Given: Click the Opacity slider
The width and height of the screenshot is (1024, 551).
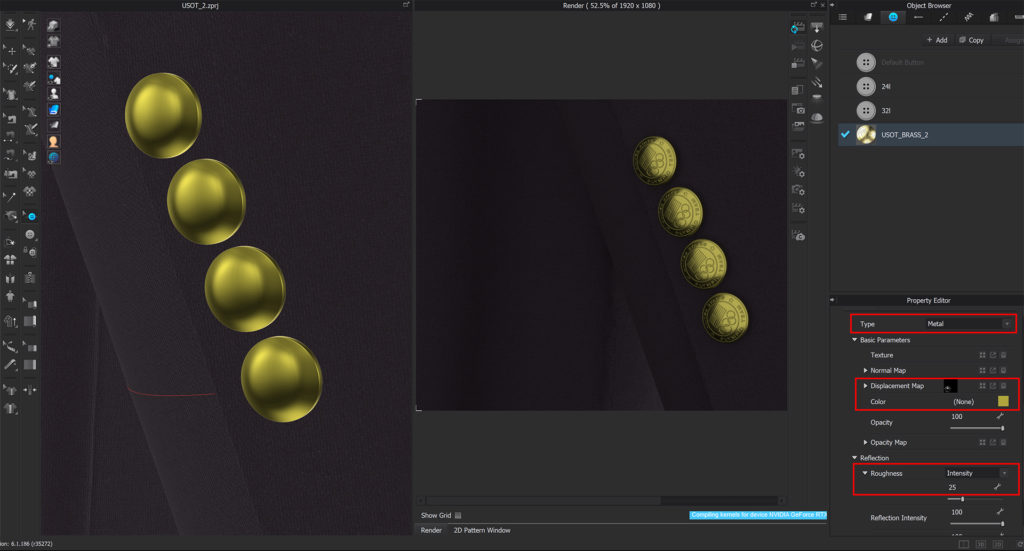Looking at the screenshot, I should tap(976, 428).
